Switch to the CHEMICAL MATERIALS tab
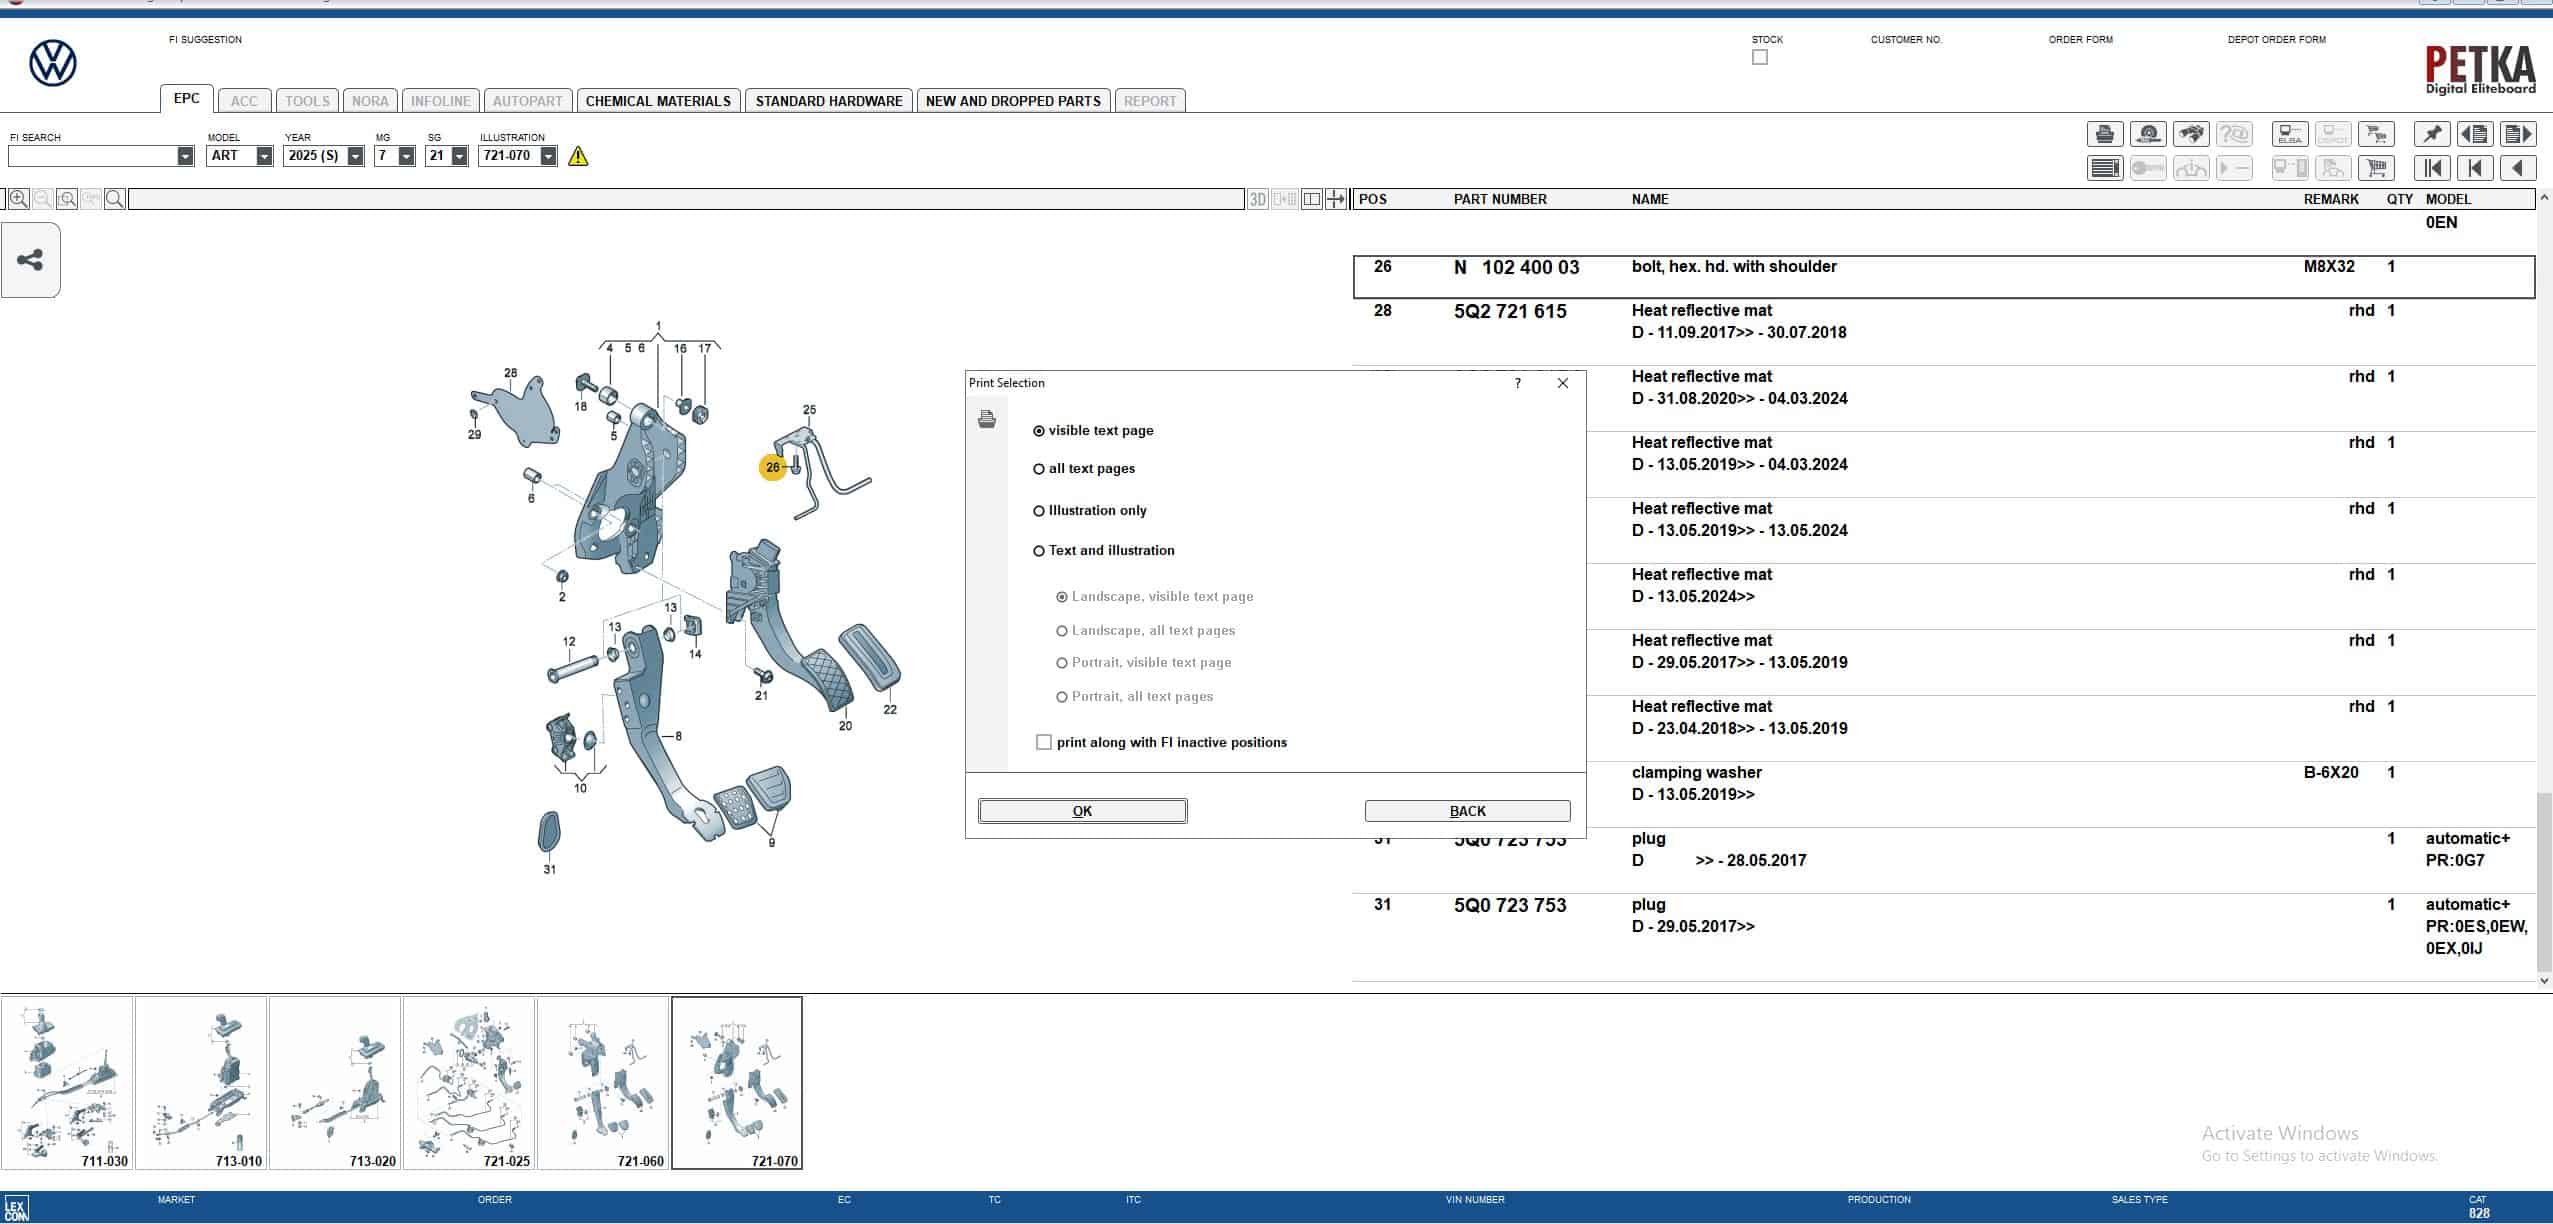The image size is (2553, 1224). 658,101
